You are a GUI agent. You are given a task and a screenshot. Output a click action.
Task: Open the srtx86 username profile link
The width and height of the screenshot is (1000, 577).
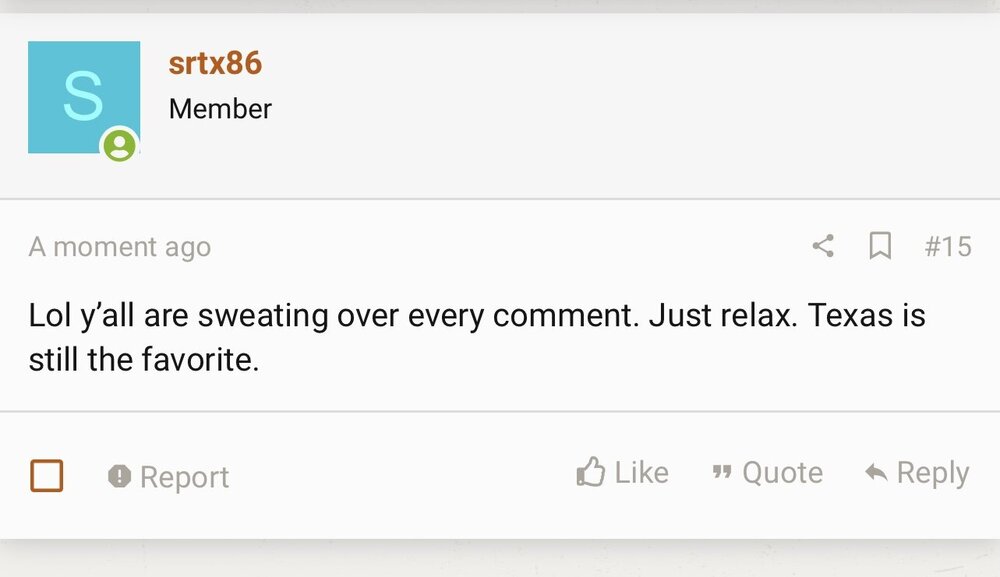(x=215, y=63)
